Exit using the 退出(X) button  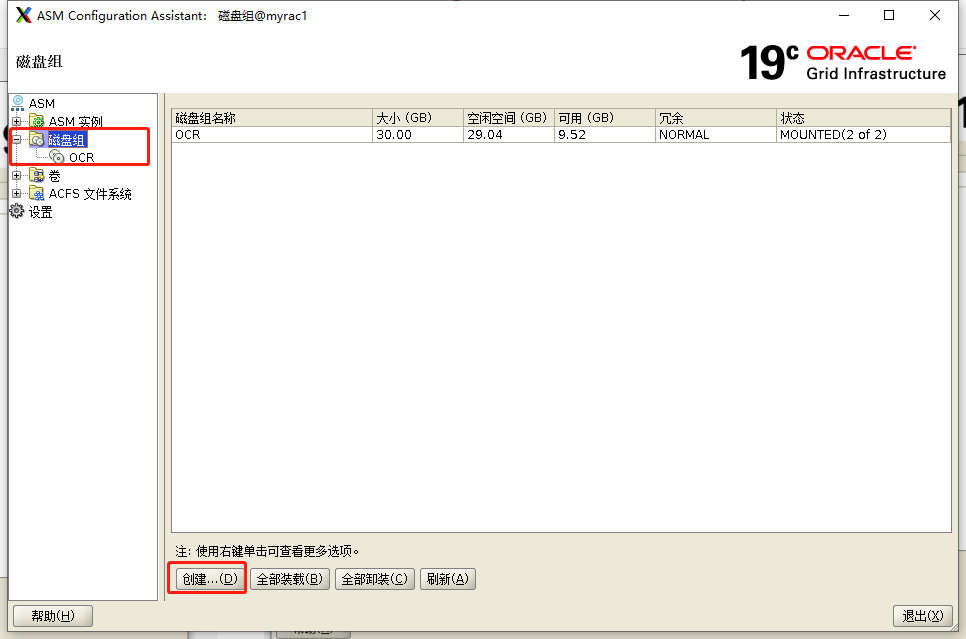(x=922, y=616)
